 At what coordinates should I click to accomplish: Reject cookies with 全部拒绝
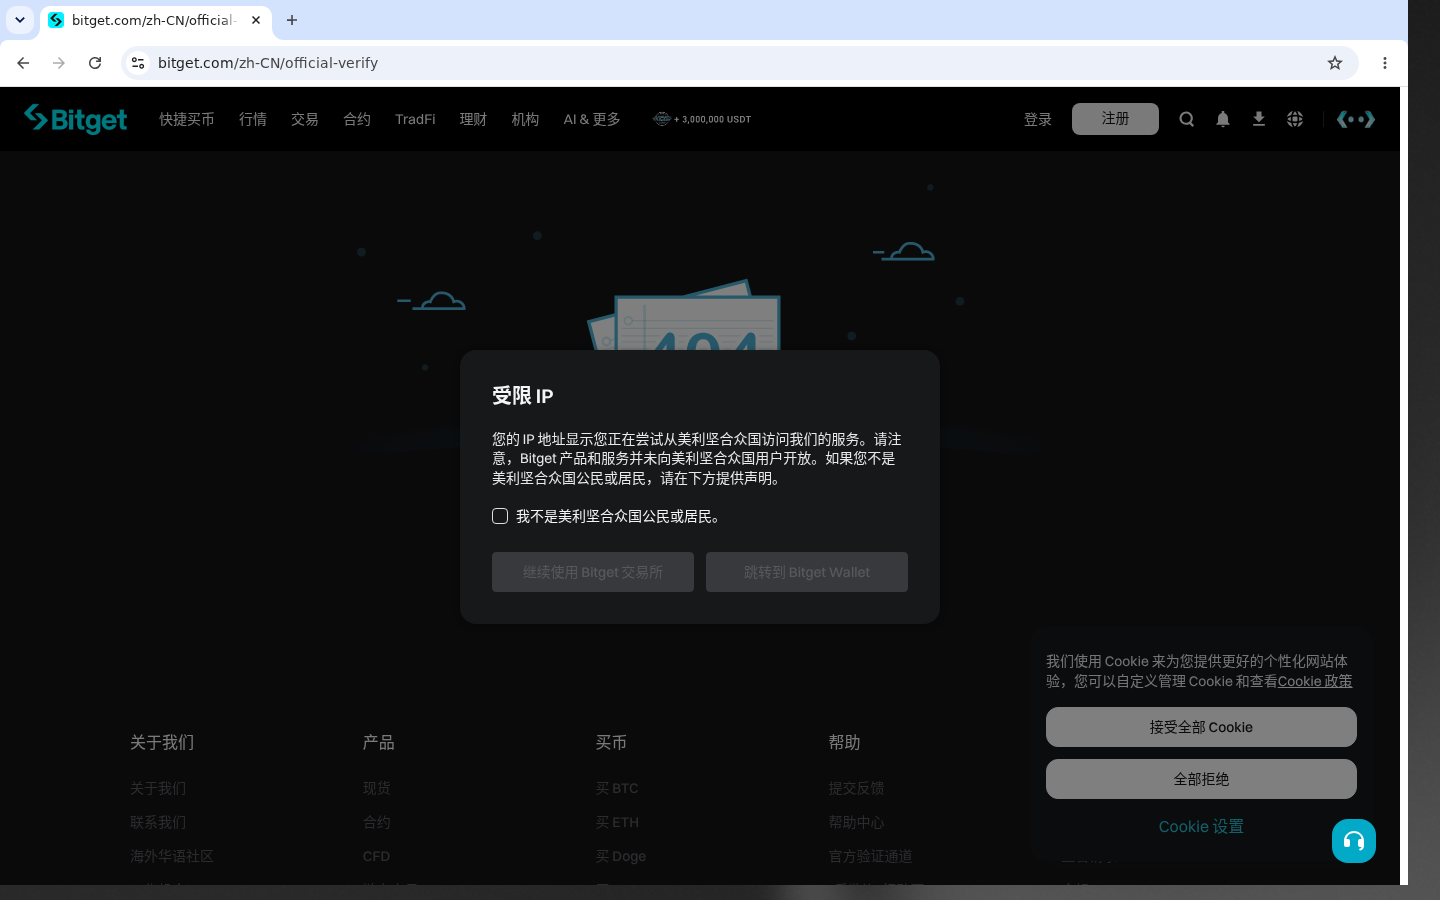(x=1201, y=779)
